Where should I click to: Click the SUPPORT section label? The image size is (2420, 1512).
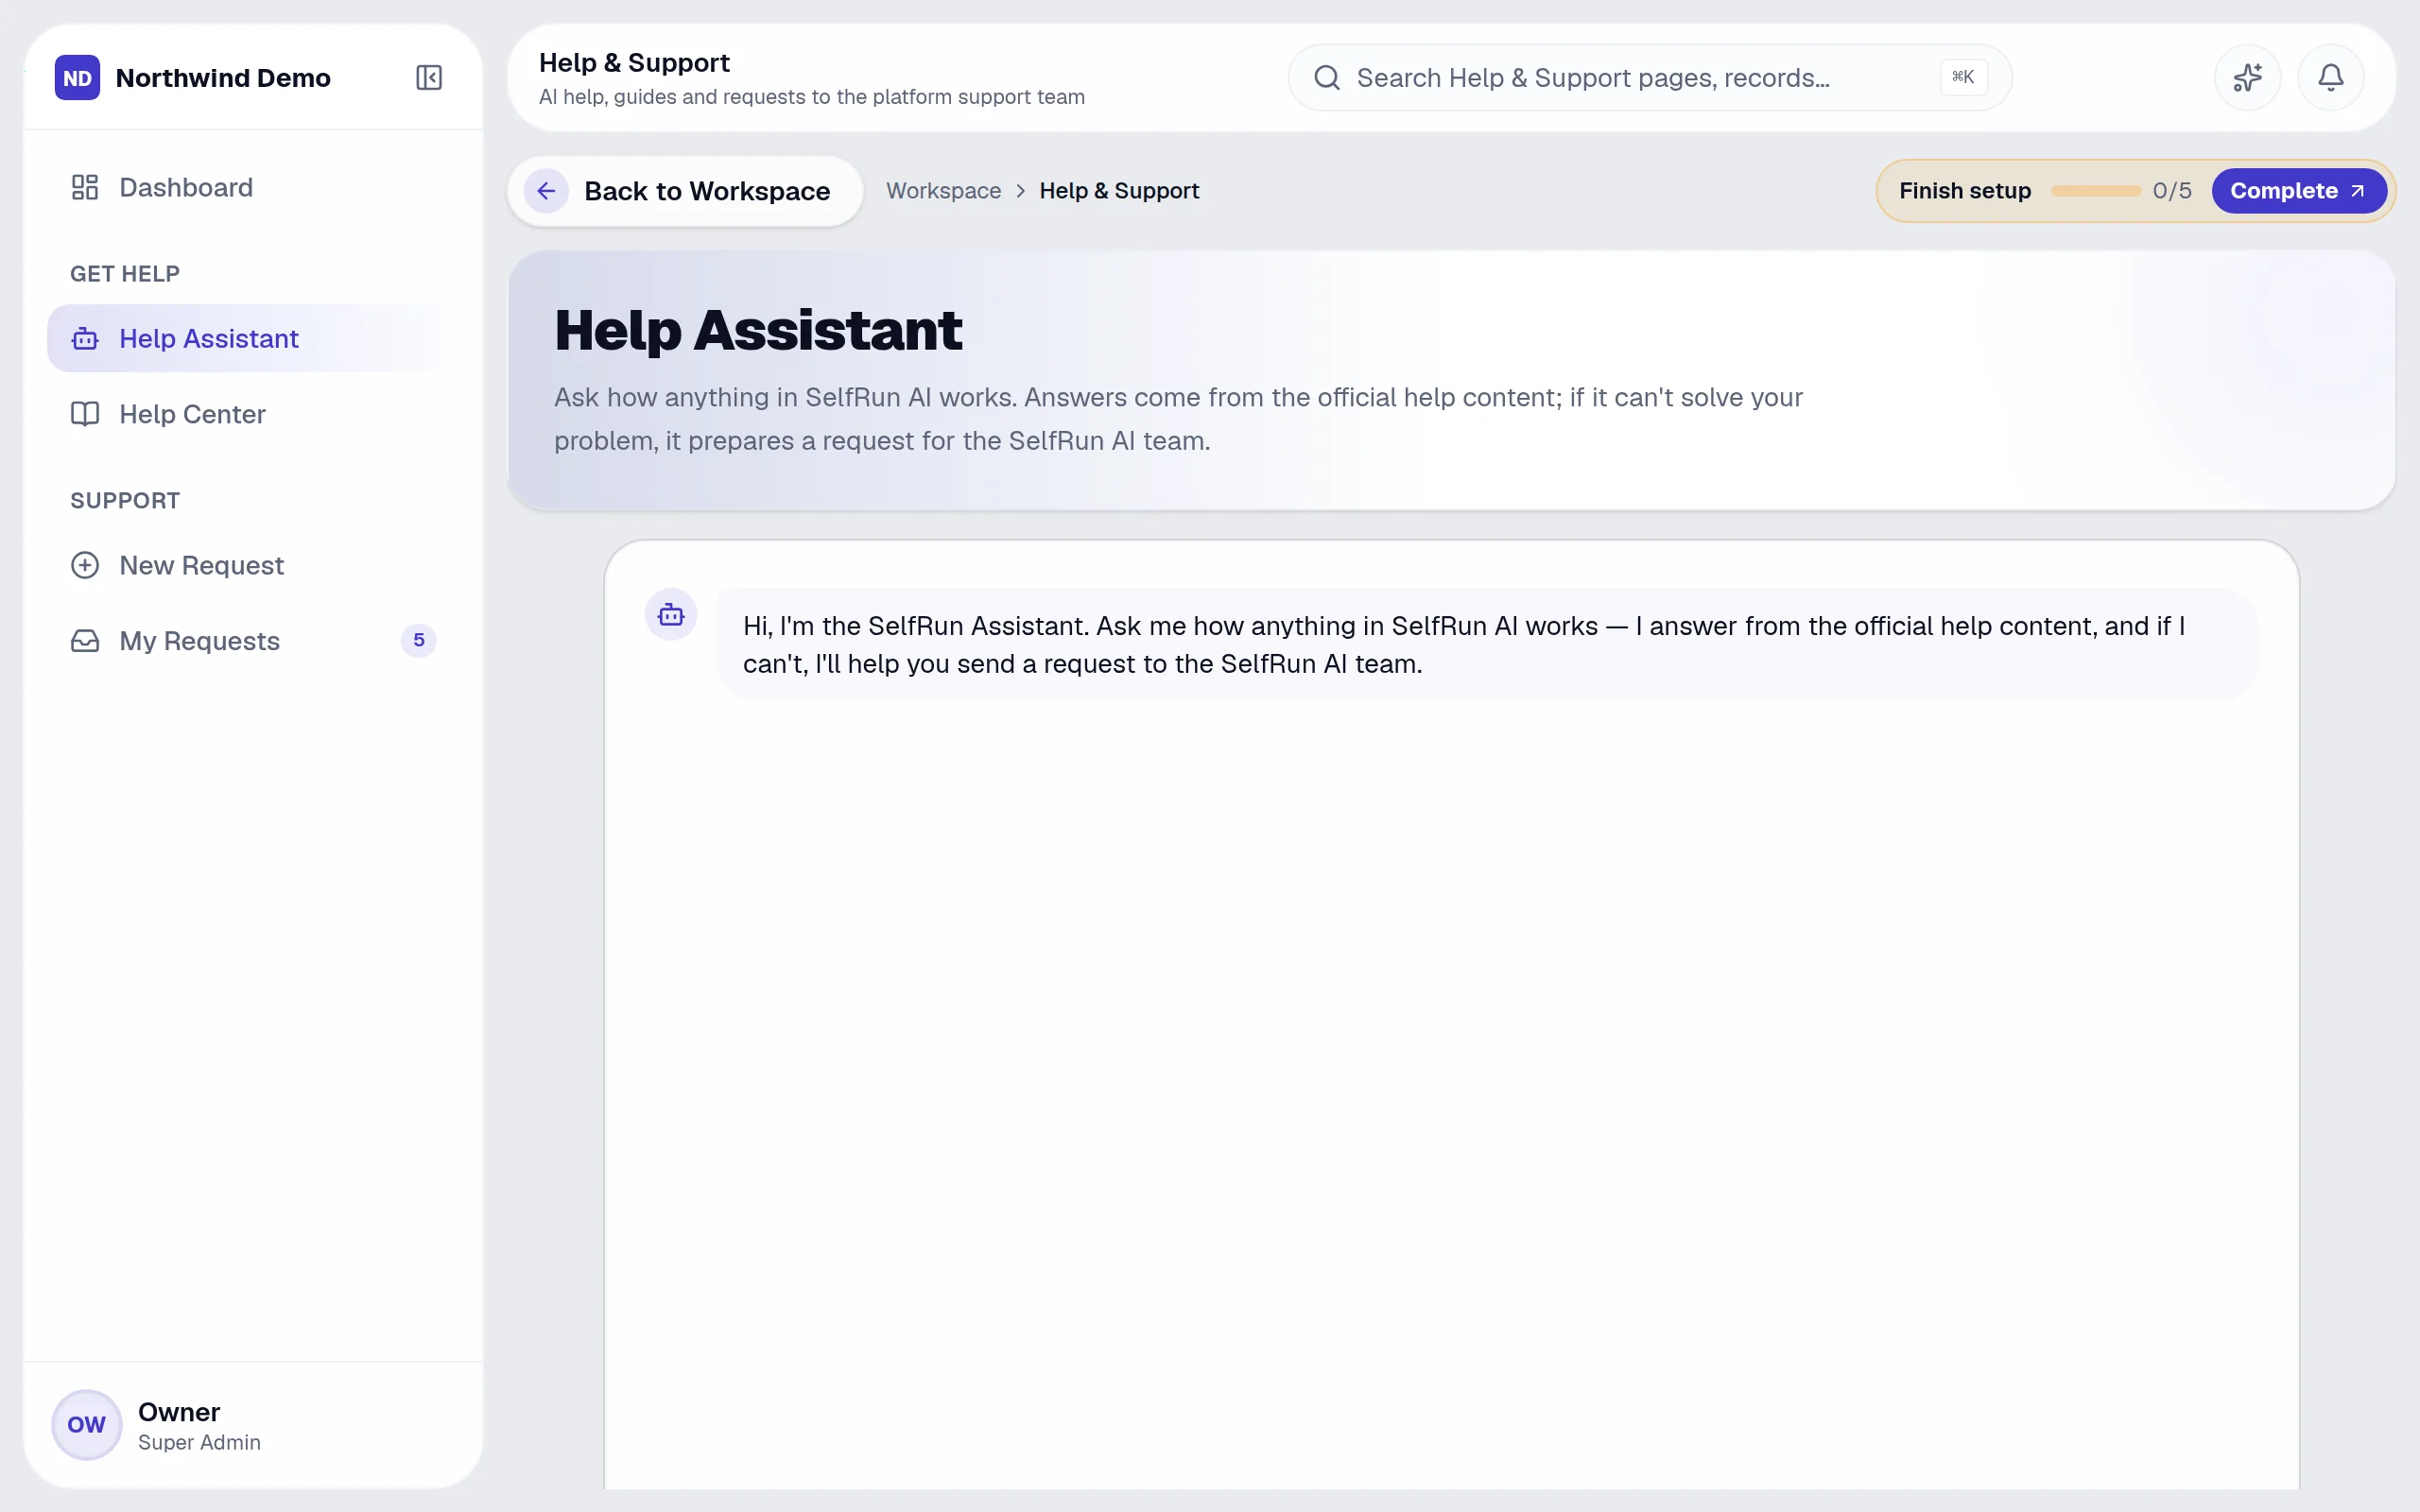click(x=125, y=501)
